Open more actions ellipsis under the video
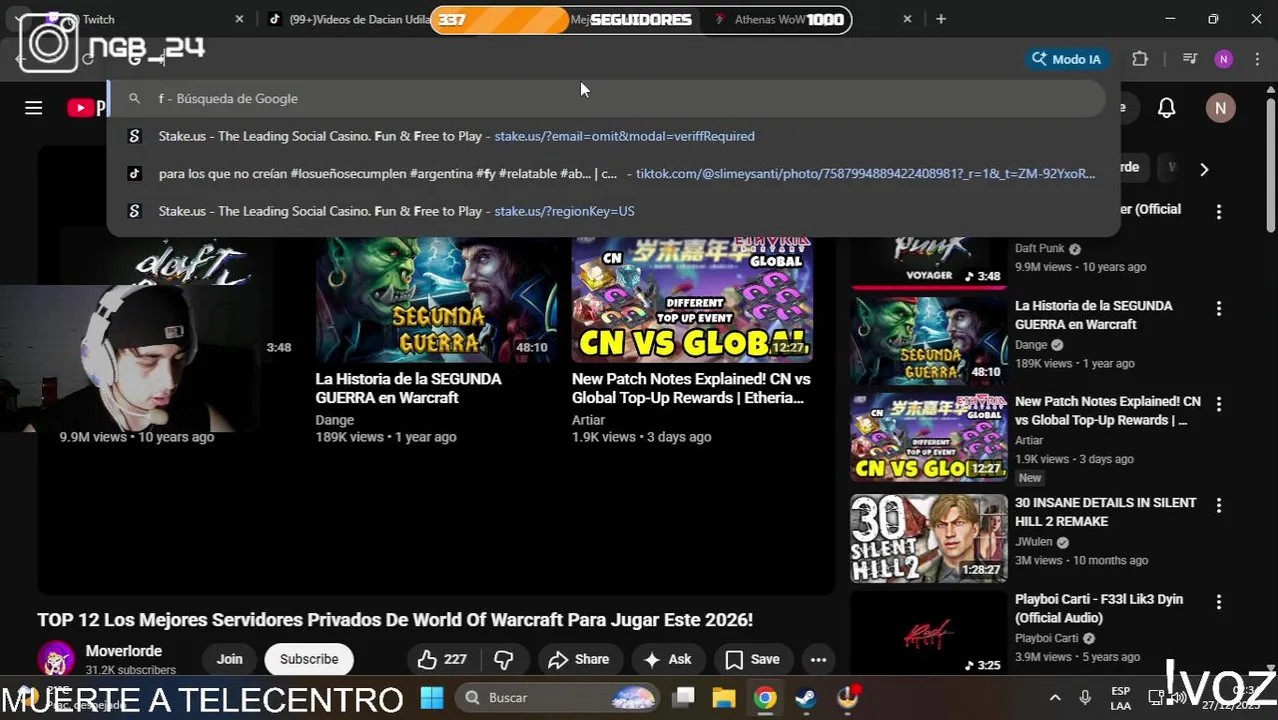This screenshot has width=1278, height=720. (818, 659)
